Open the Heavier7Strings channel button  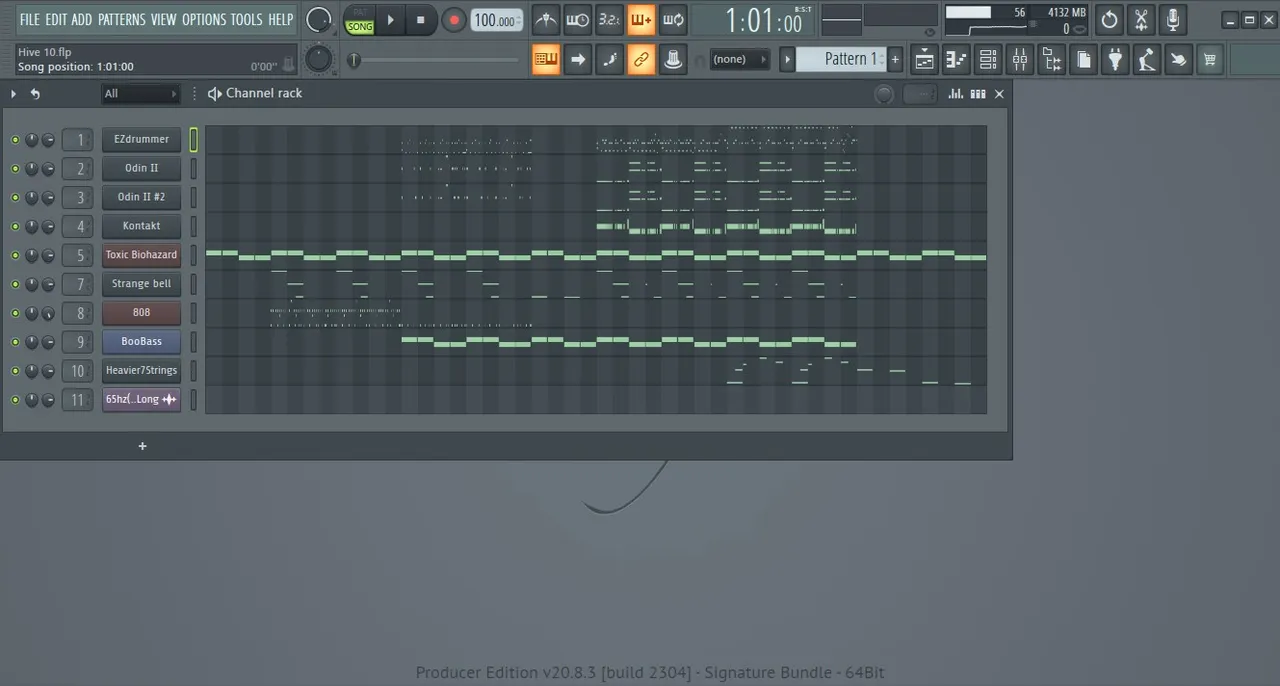(141, 371)
